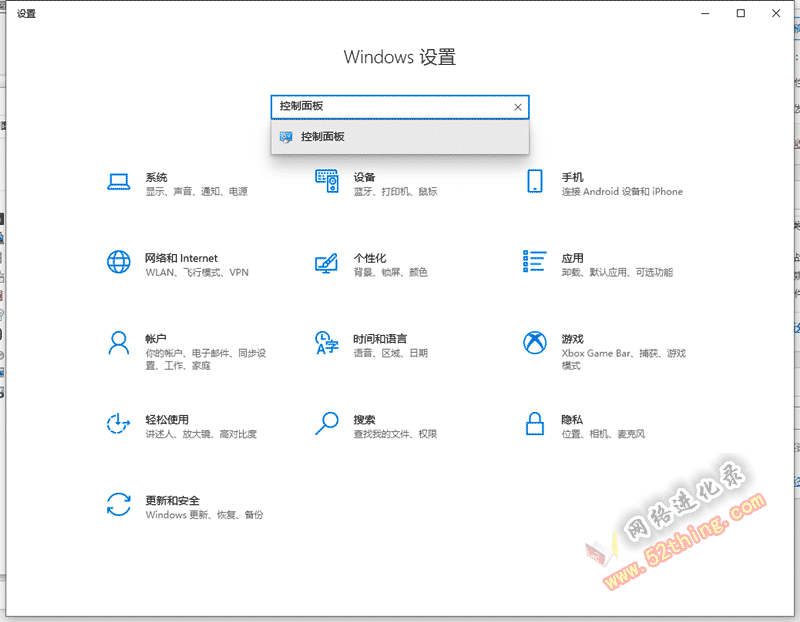
Task: Open 轻松使用 settings title
Action: click(167, 419)
